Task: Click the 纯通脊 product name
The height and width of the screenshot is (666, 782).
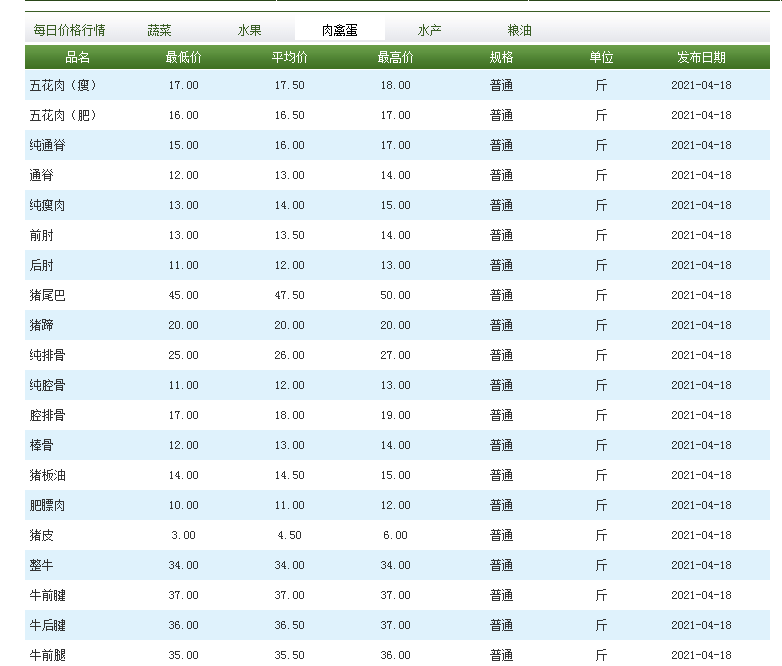Action: click(47, 145)
